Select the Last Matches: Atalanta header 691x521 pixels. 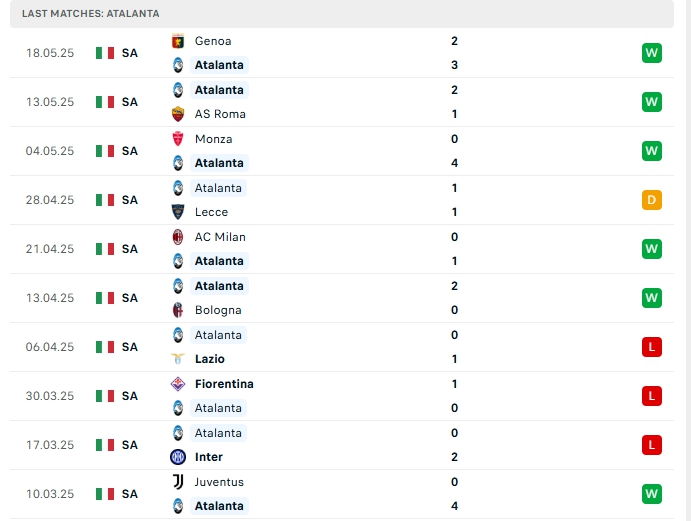tap(342, 14)
